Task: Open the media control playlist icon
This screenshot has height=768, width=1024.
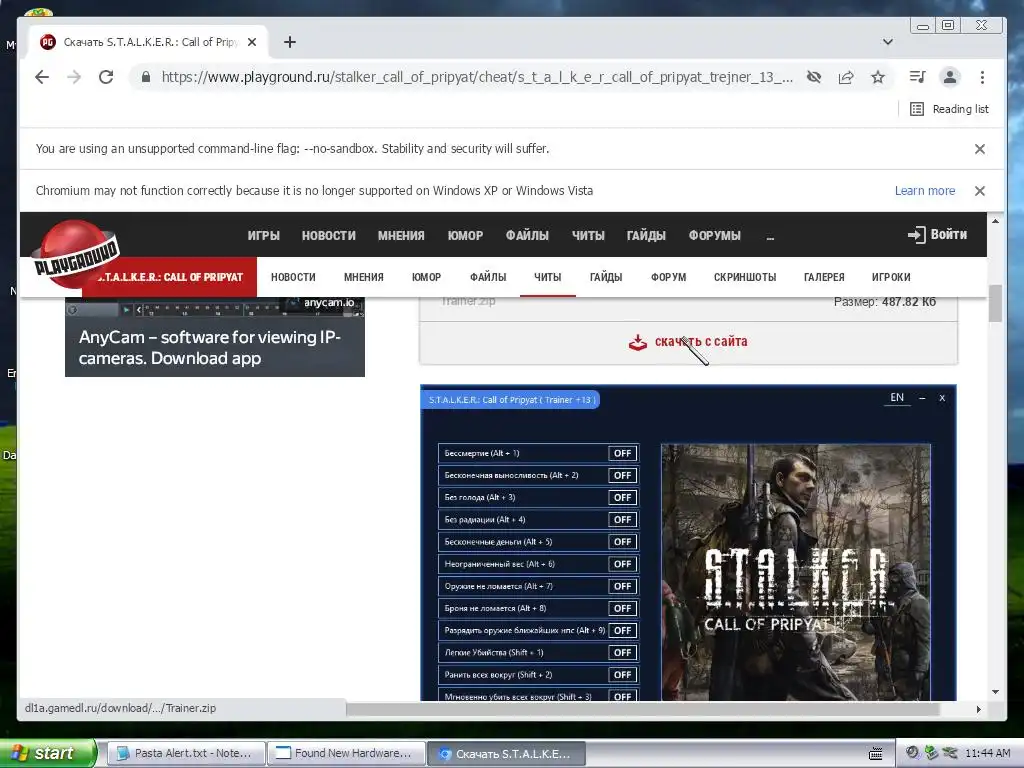Action: click(x=918, y=77)
